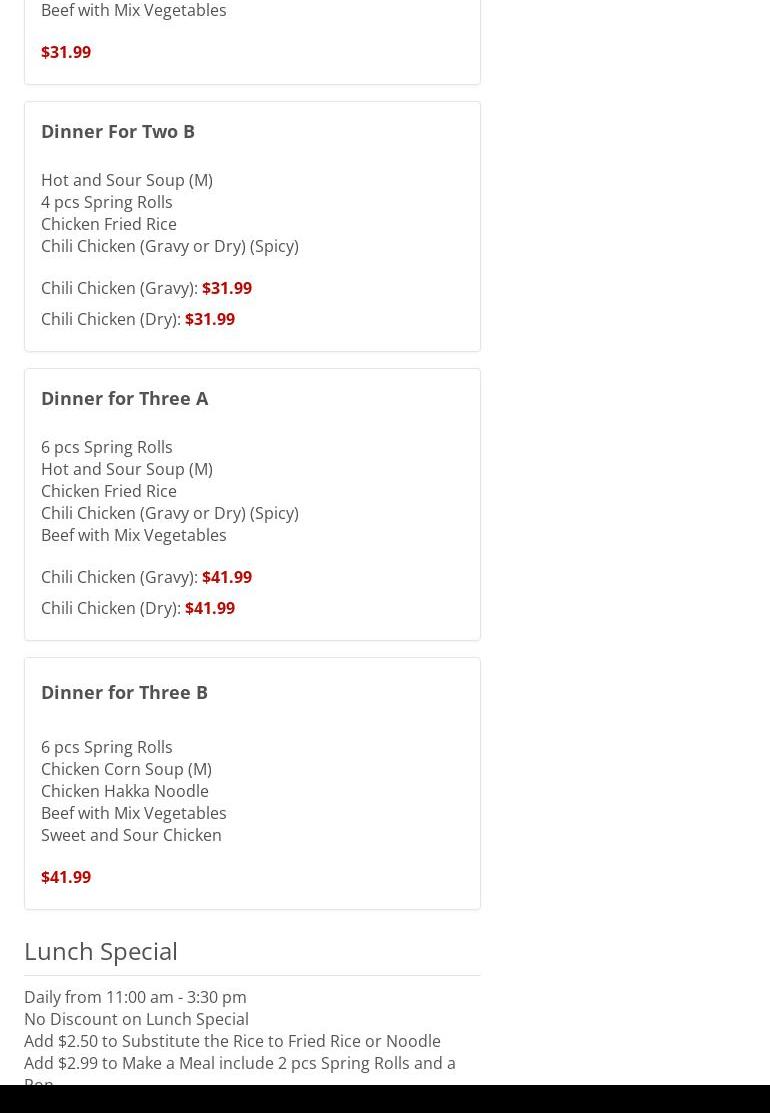
Task: Click the Dinner for Three A title
Action: pos(125,399)
